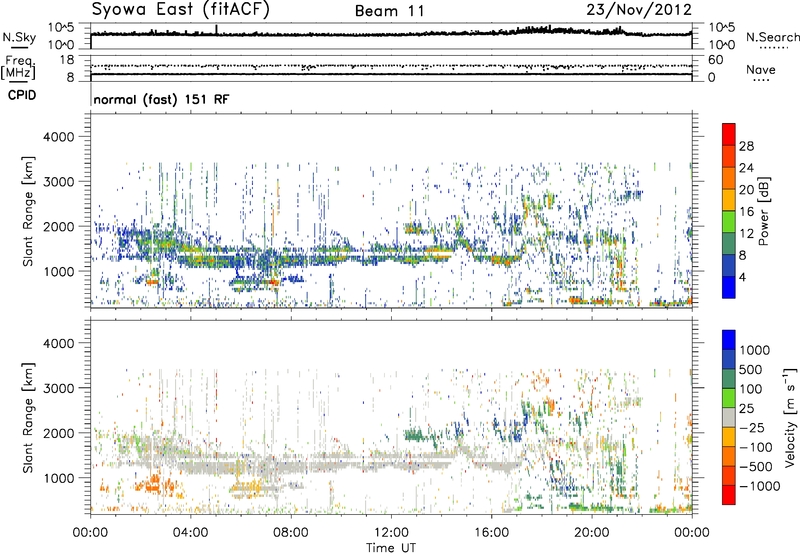
Task: Click the top blue segment of the Velocity color bar
Action: (x=729, y=340)
